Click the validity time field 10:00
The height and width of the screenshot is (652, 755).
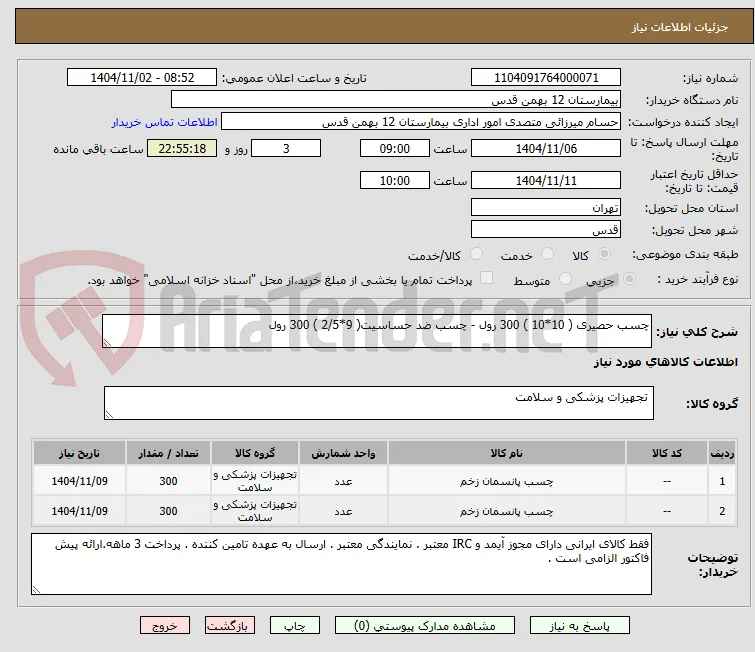click(395, 181)
